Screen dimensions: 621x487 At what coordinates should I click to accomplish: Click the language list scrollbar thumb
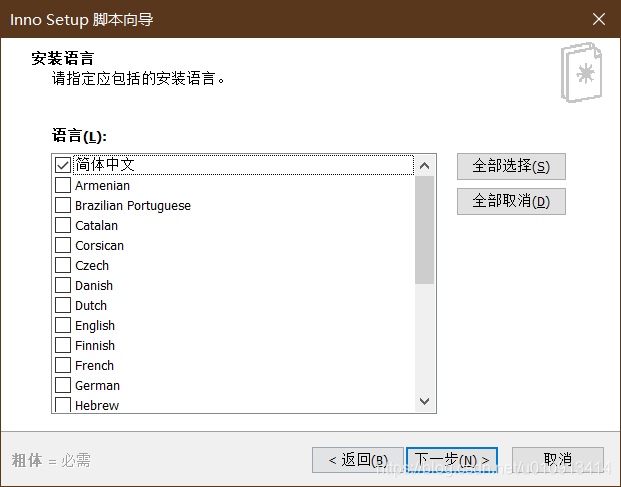[x=425, y=230]
